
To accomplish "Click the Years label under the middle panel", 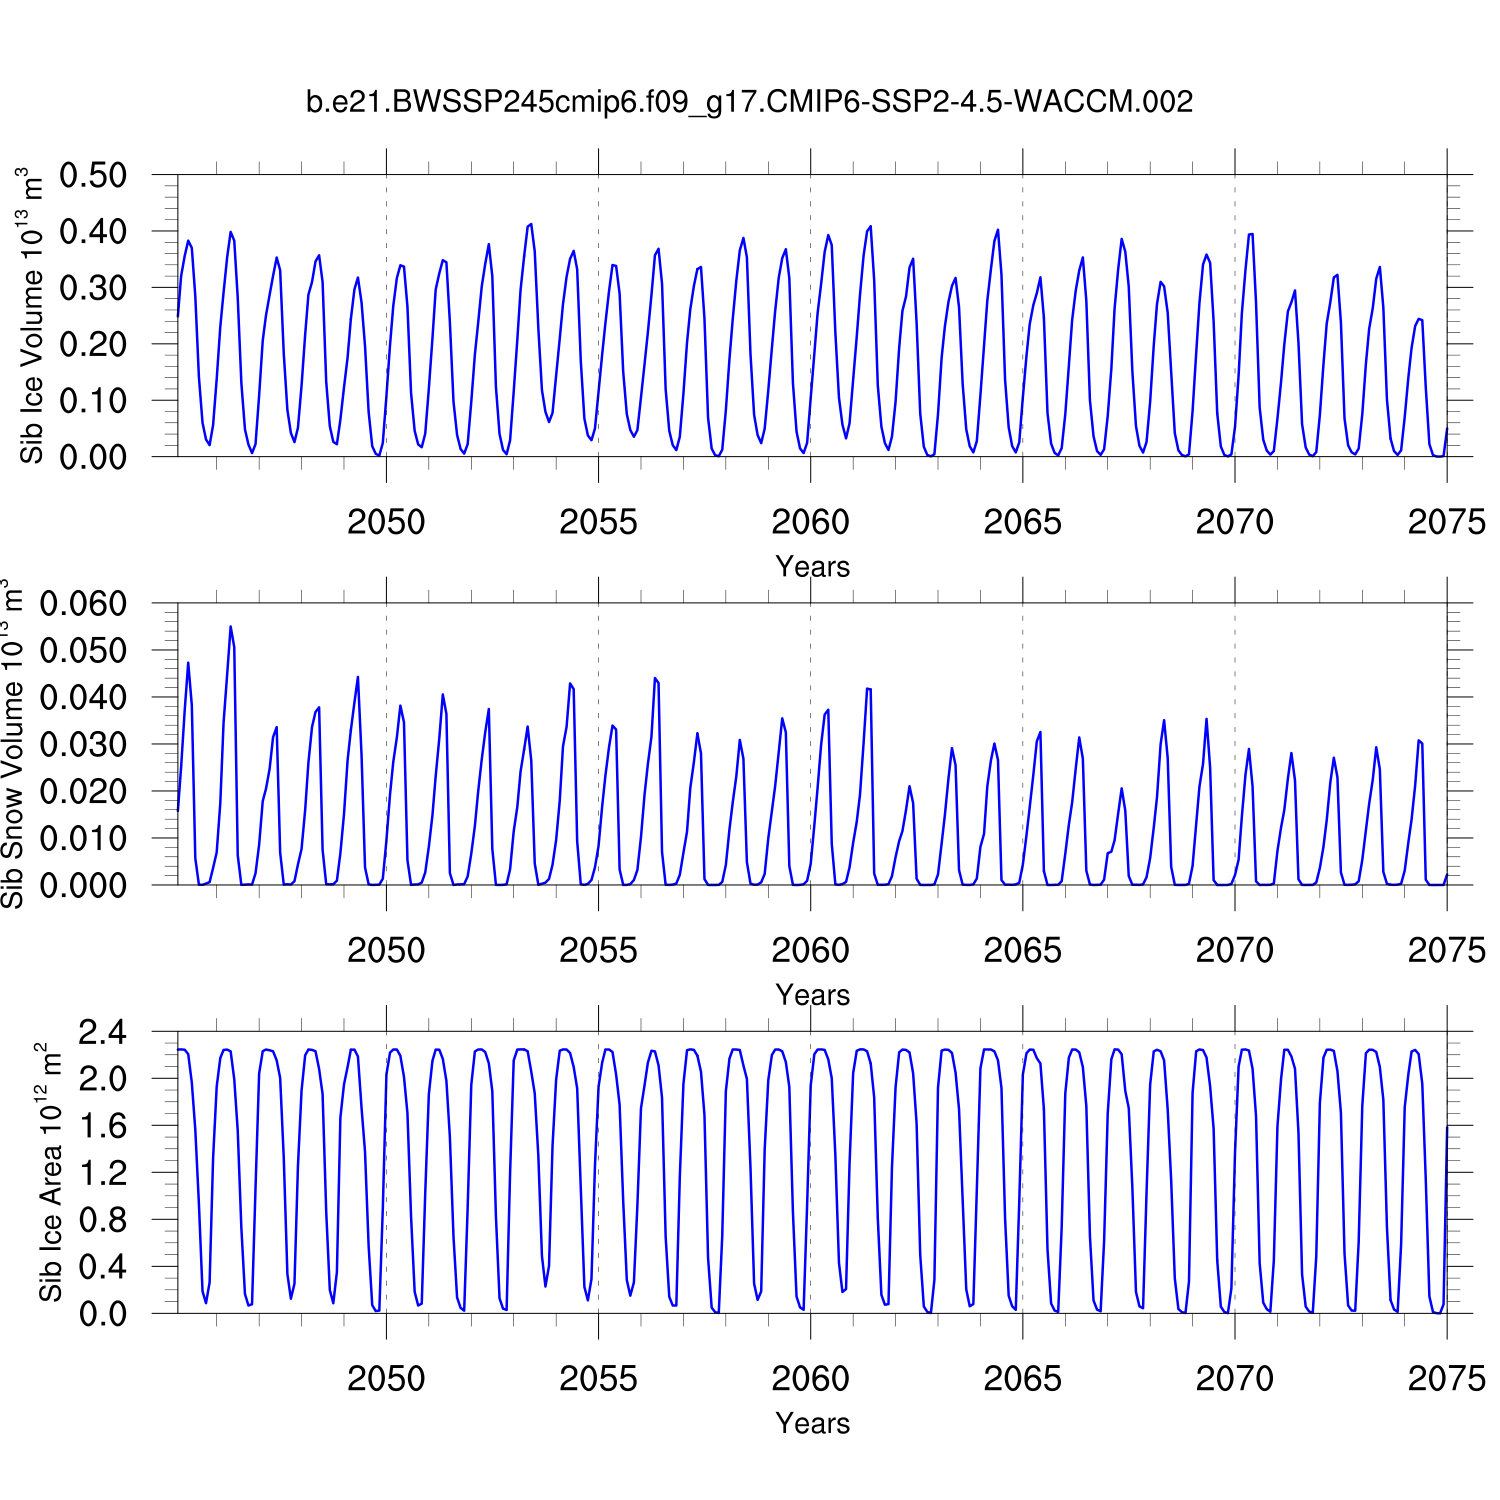I will [x=812, y=995].
